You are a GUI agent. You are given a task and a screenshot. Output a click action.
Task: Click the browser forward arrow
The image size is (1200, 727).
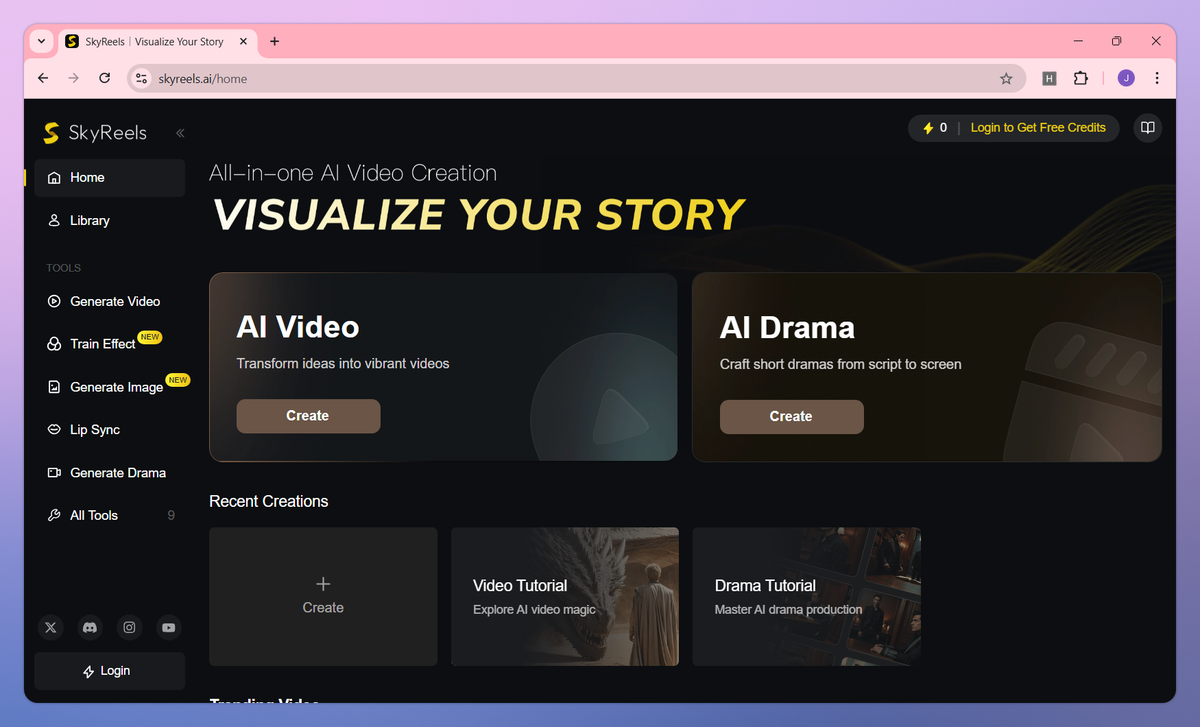[x=73, y=78]
